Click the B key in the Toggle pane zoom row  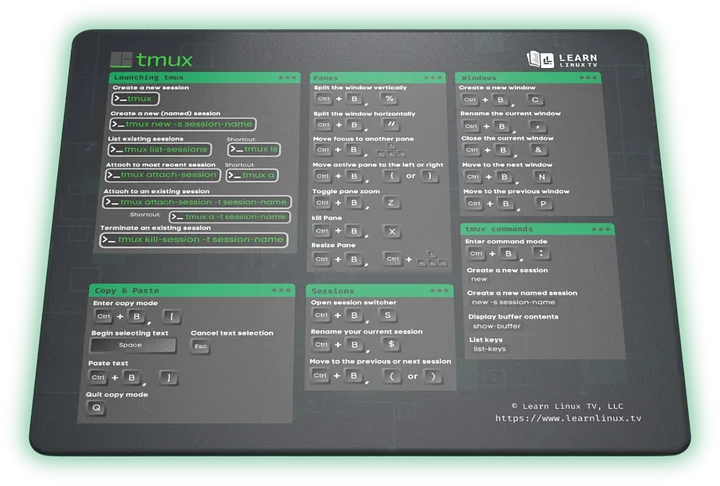[x=354, y=202]
